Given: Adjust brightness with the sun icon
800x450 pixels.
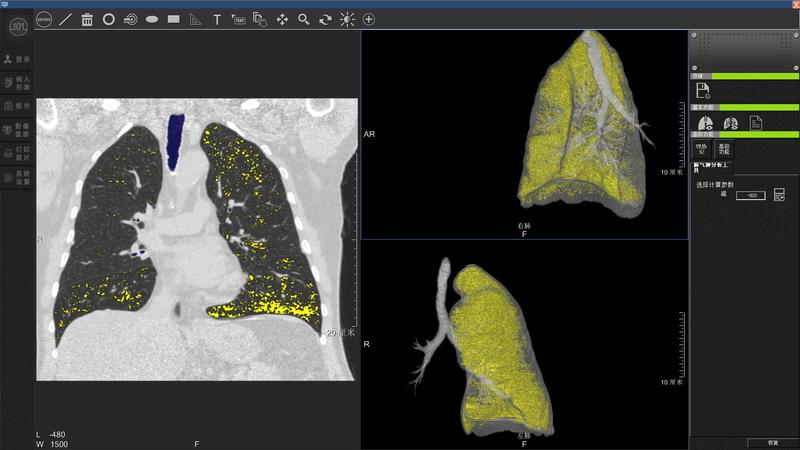Looking at the screenshot, I should pos(347,19).
